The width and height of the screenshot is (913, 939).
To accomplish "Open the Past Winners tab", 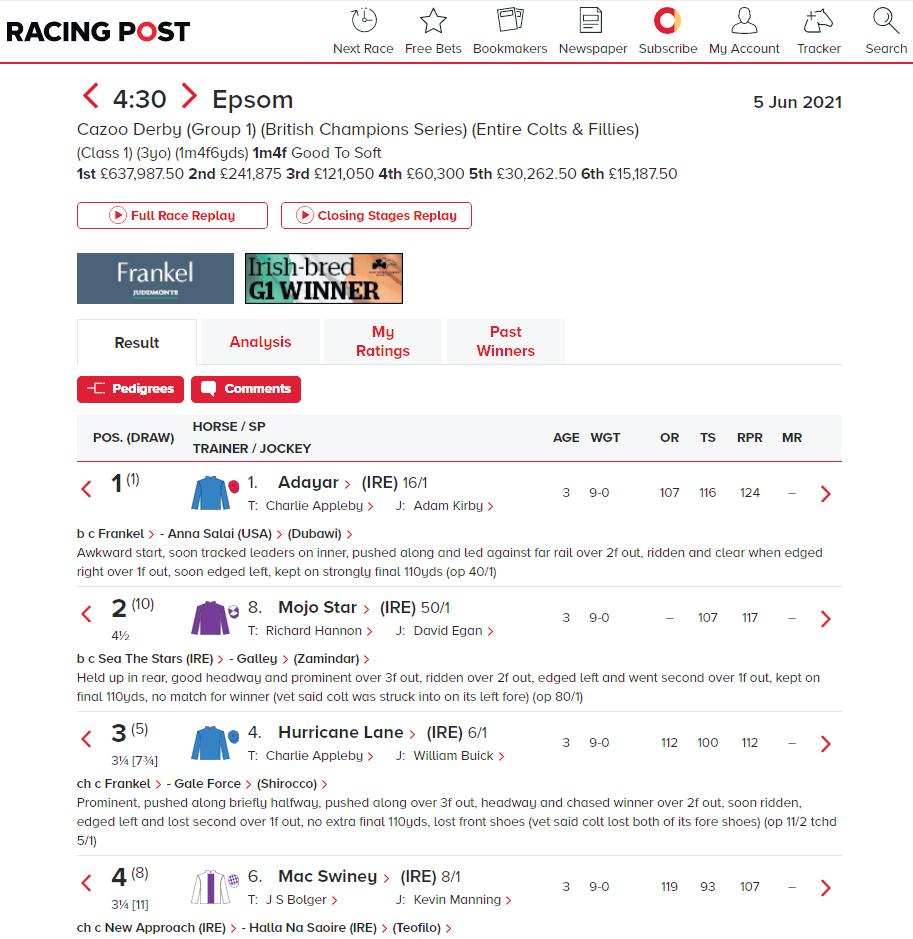I will point(506,341).
